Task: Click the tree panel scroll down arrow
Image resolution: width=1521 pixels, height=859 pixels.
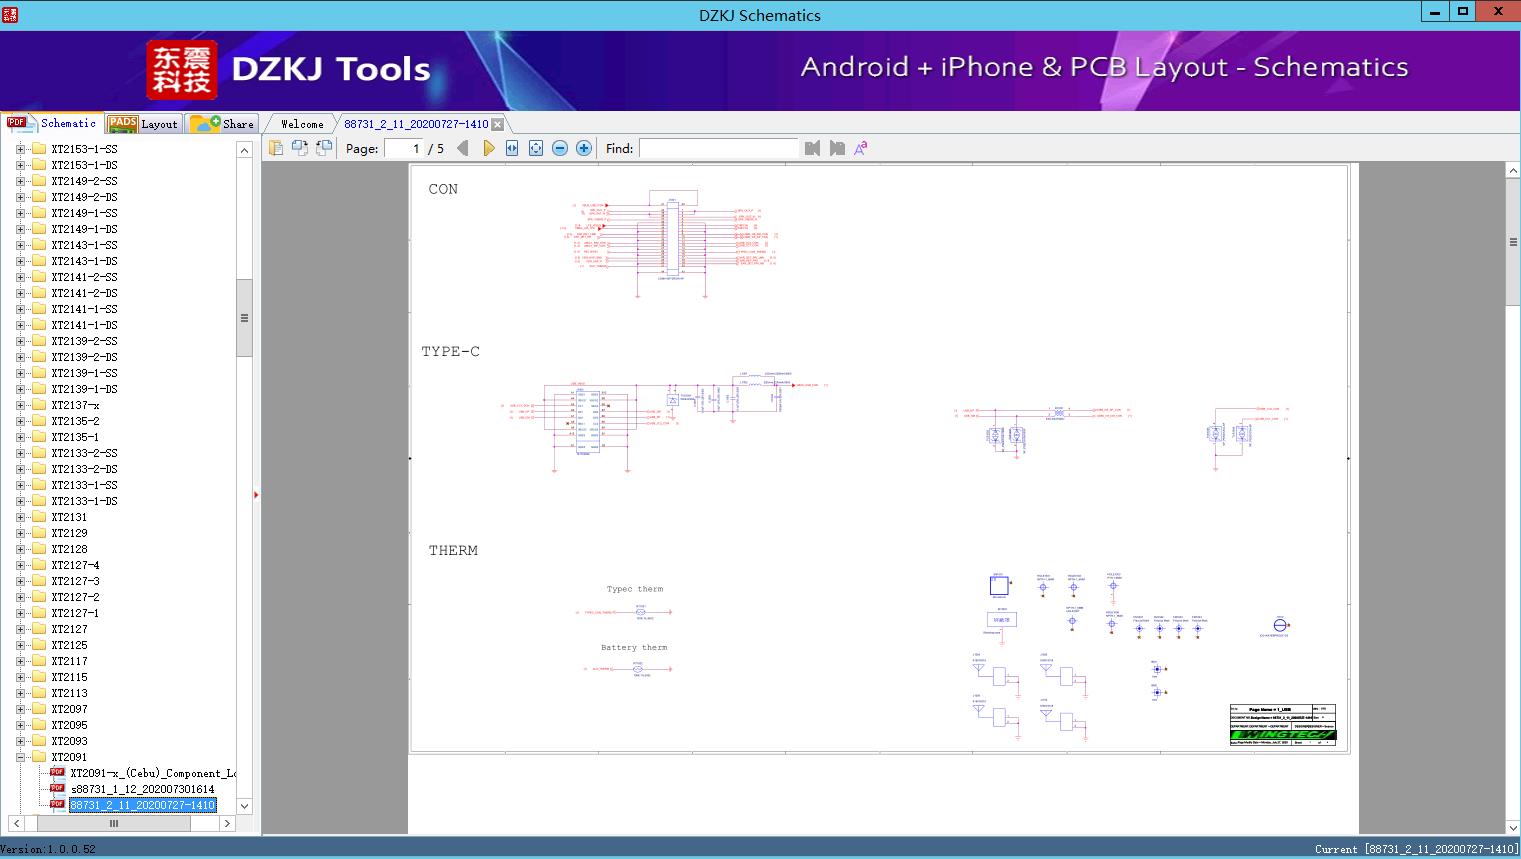Action: click(244, 806)
